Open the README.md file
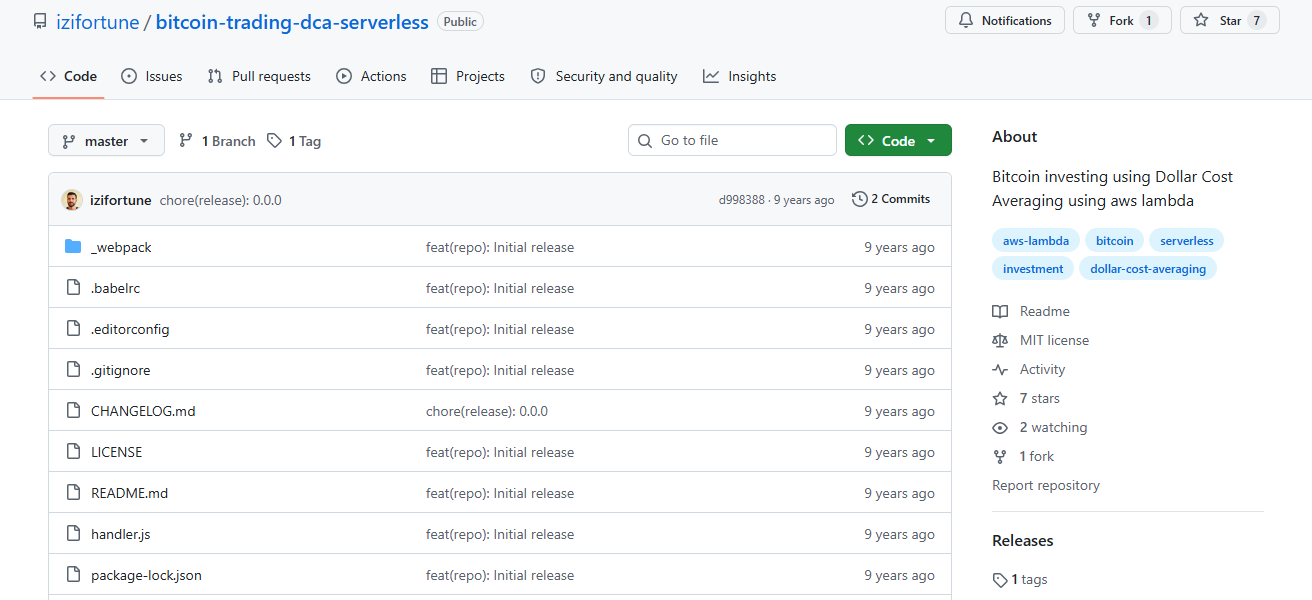The width and height of the screenshot is (1312, 600). click(x=129, y=493)
